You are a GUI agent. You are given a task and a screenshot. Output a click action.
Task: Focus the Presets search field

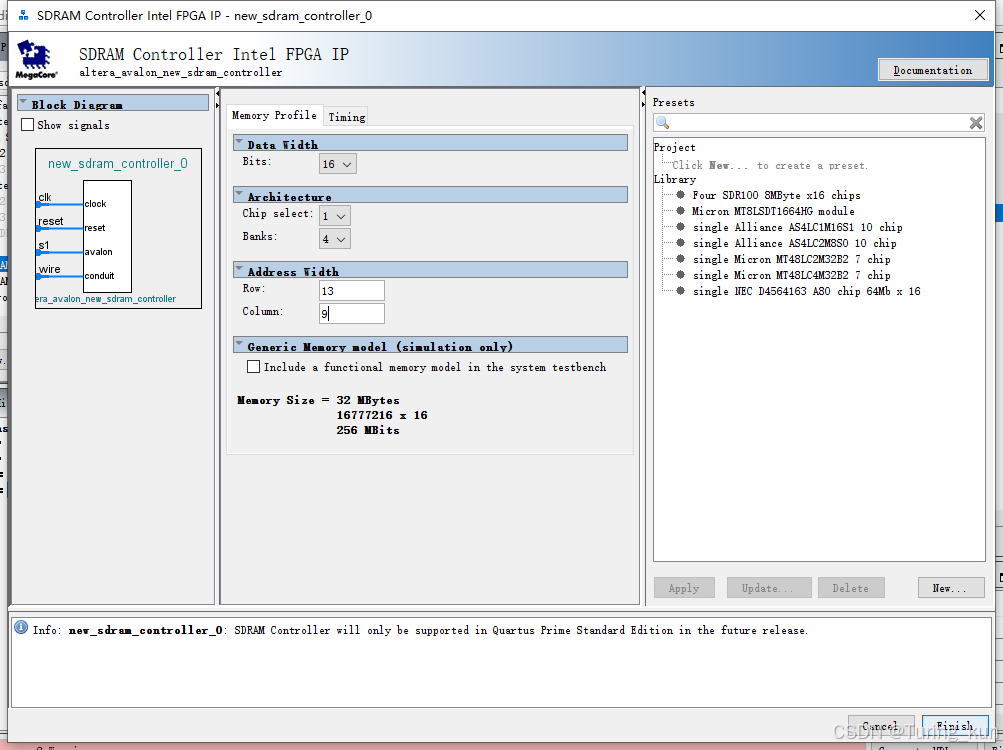(819, 122)
